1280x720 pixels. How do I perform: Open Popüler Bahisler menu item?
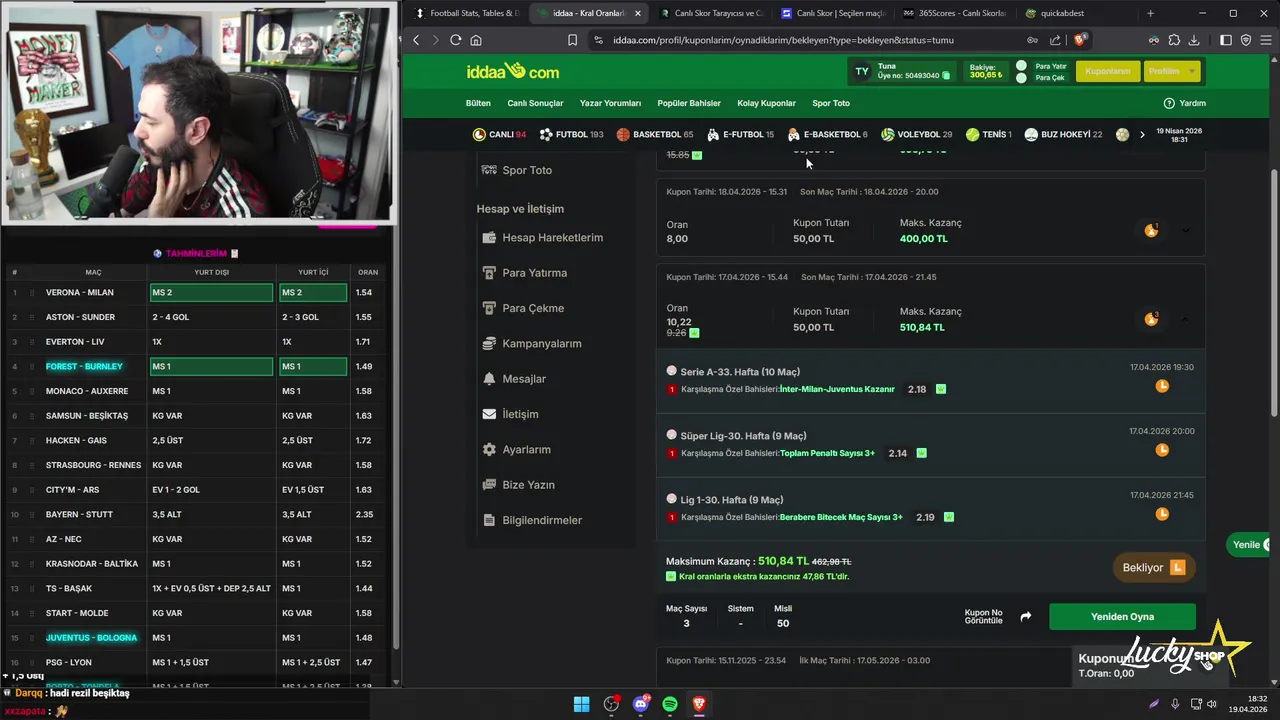(689, 103)
